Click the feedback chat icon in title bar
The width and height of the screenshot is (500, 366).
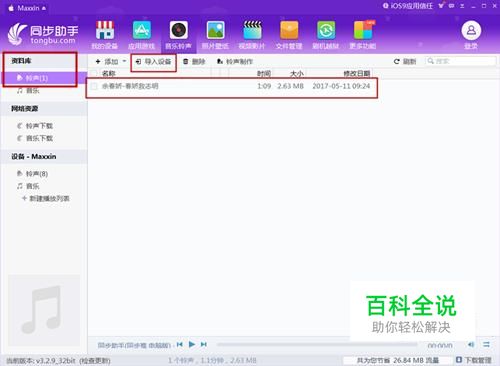(x=452, y=6)
